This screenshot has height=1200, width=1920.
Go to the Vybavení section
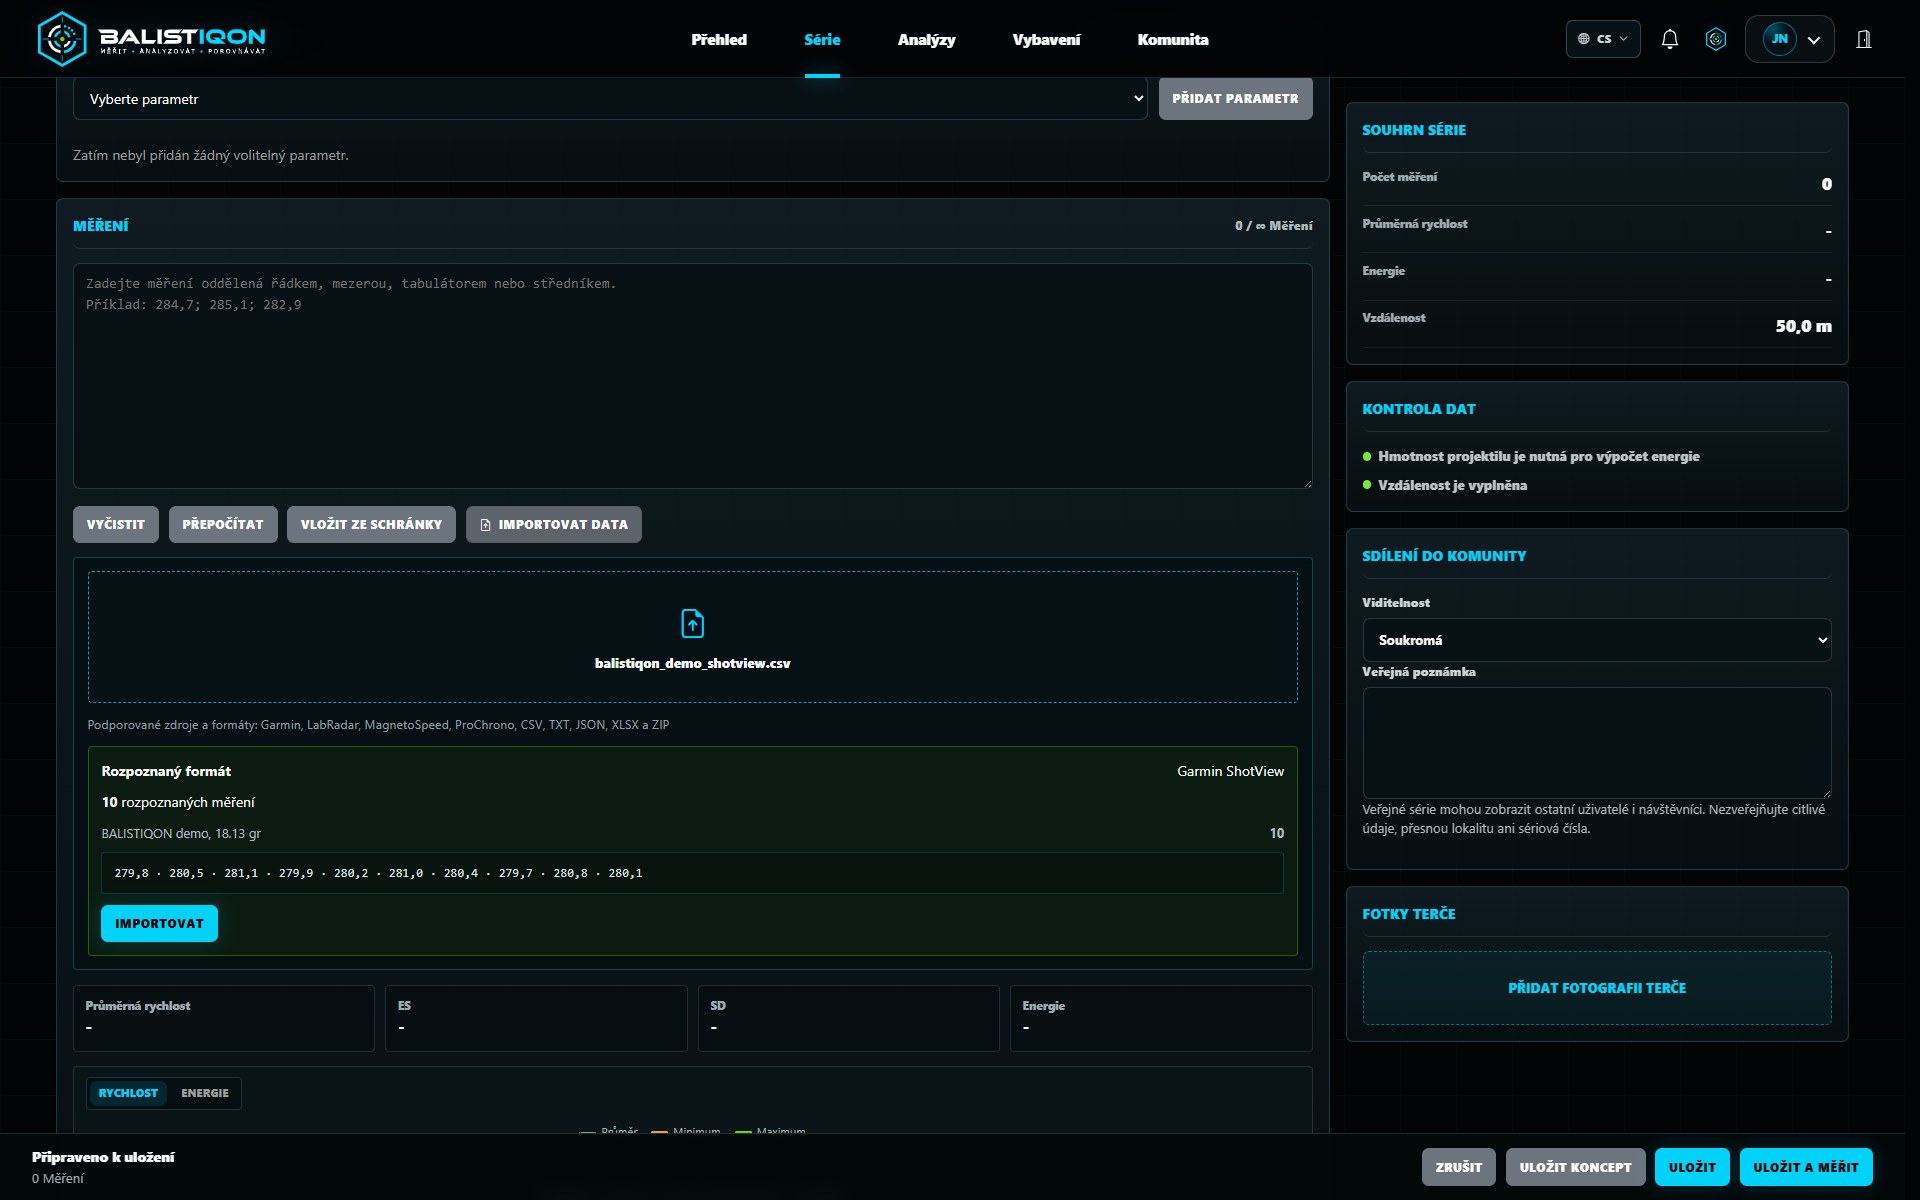pyautogui.click(x=1046, y=40)
